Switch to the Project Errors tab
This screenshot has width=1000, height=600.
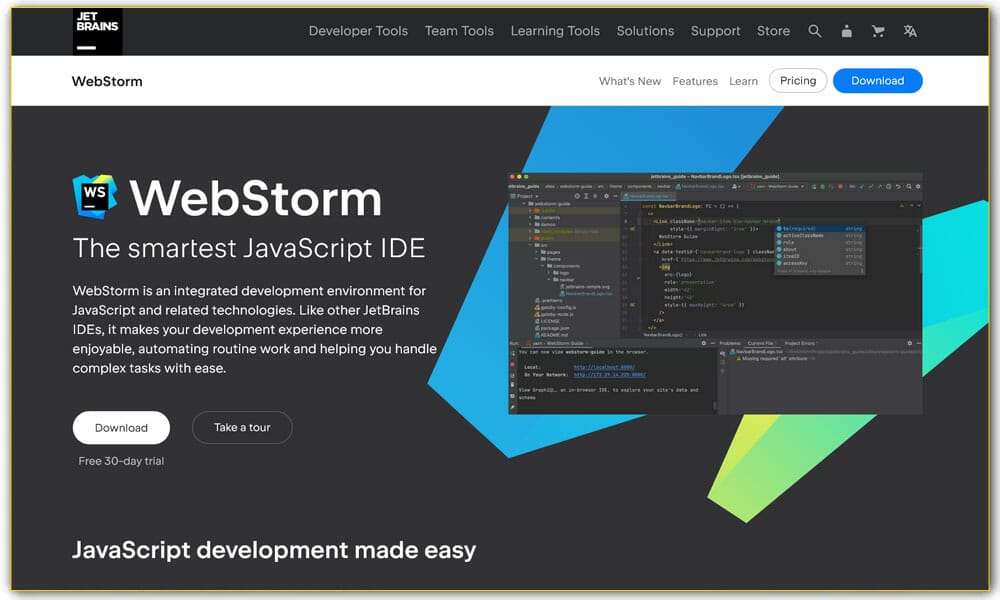click(x=802, y=343)
